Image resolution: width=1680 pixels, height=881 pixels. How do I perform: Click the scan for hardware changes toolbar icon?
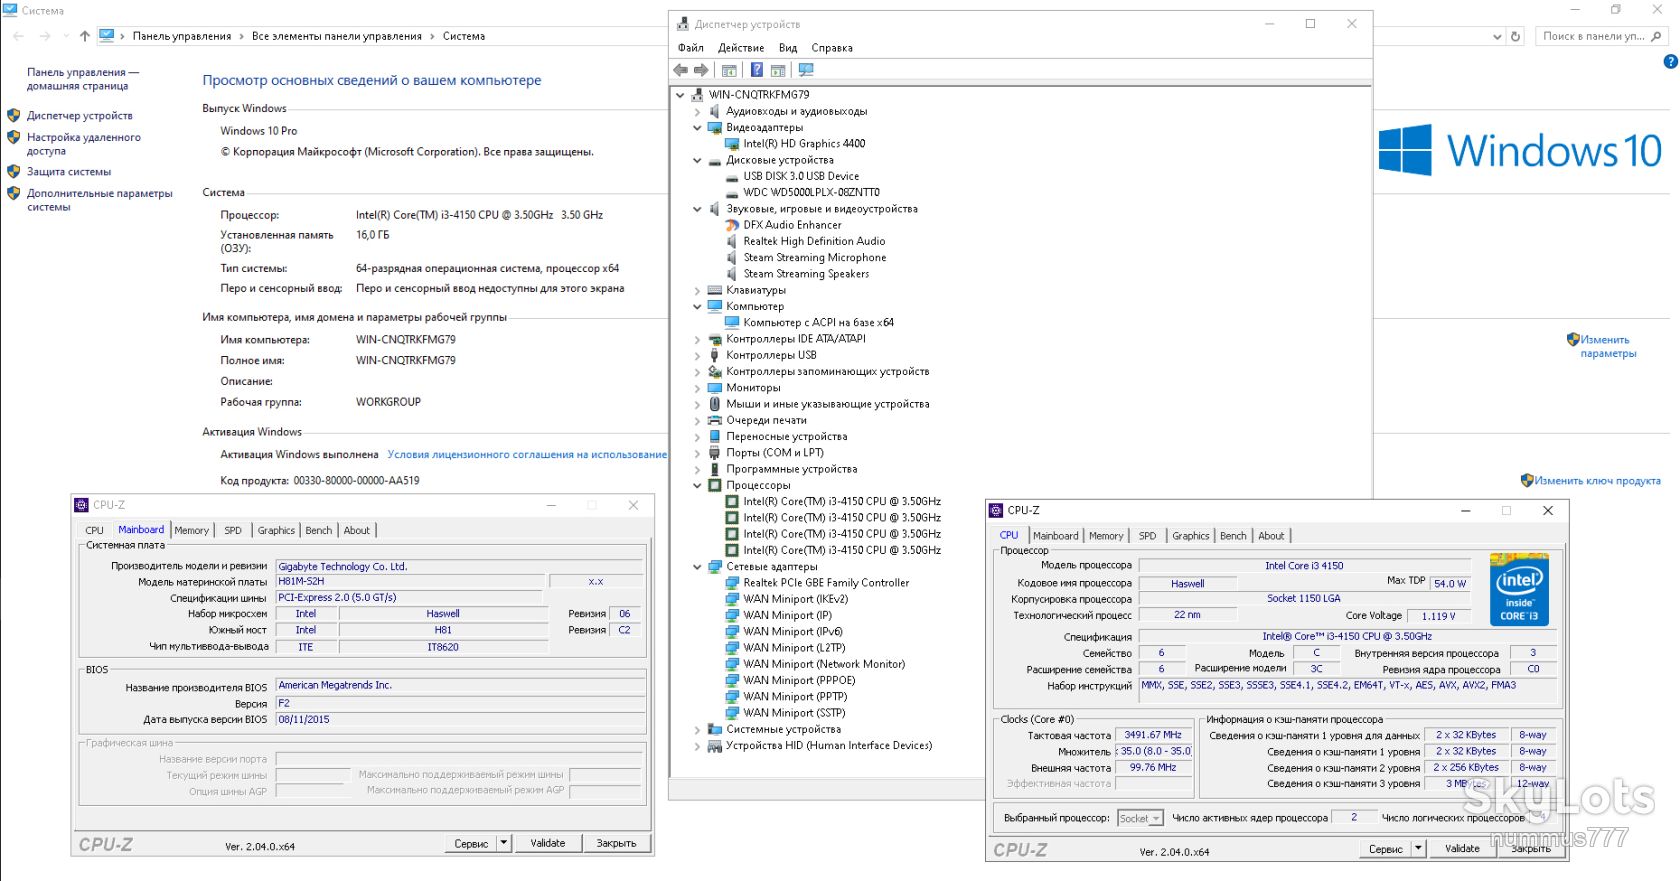point(806,70)
